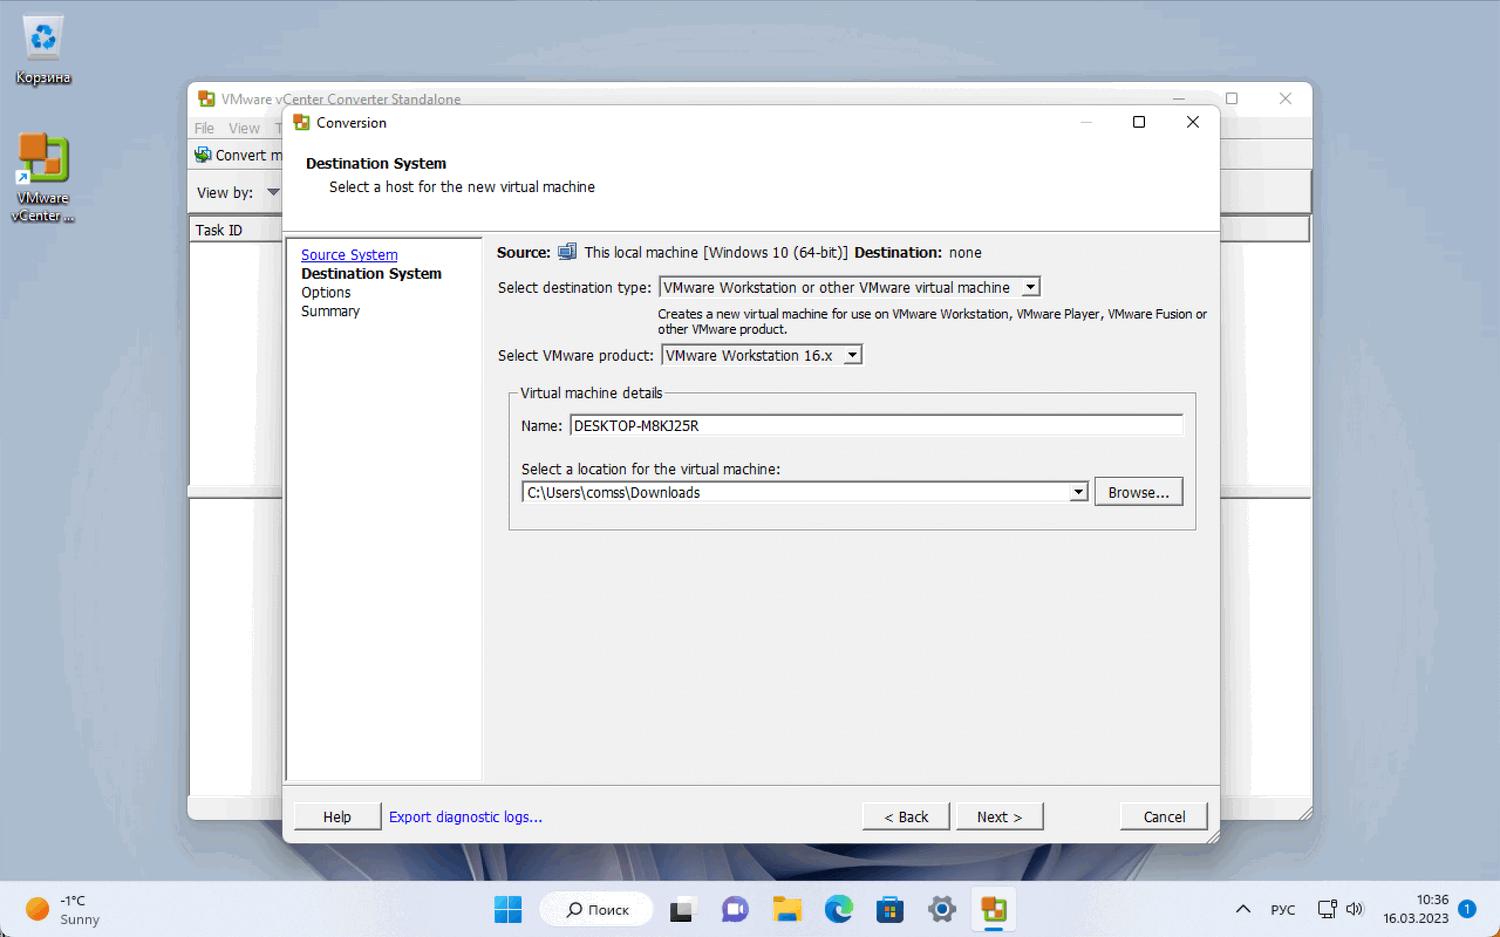
Task: Launch the Chat app from taskbar
Action: click(735, 910)
